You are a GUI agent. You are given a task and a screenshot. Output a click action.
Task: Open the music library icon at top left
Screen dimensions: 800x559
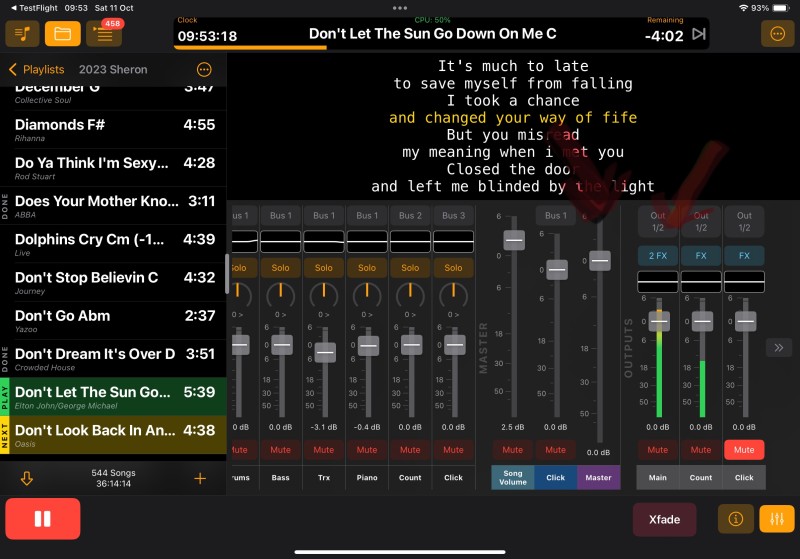pyautogui.click(x=22, y=34)
